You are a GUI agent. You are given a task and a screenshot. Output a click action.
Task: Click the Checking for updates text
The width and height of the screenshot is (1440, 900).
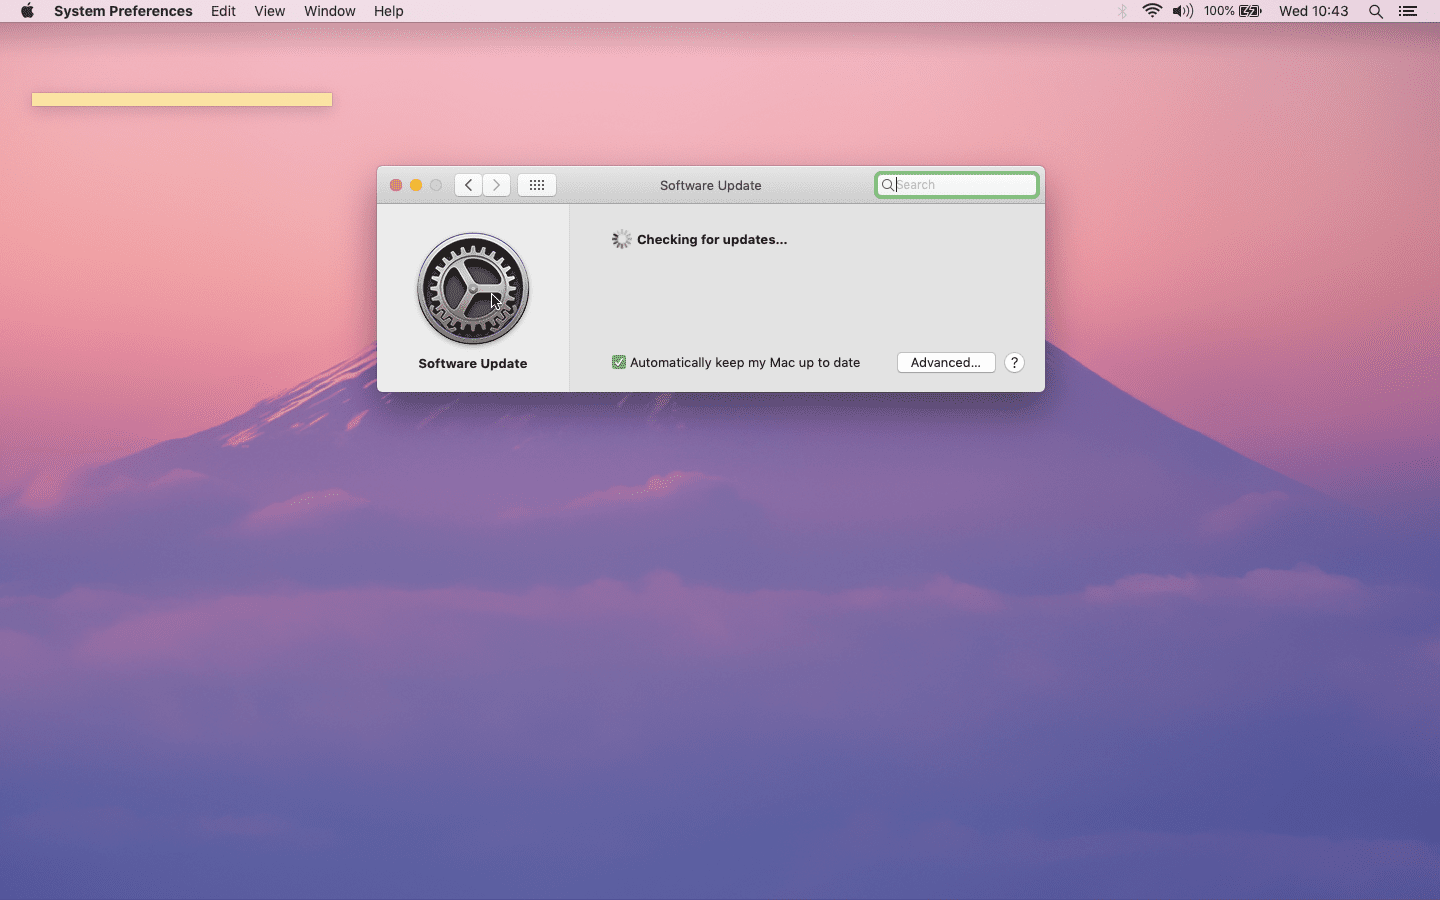712,239
